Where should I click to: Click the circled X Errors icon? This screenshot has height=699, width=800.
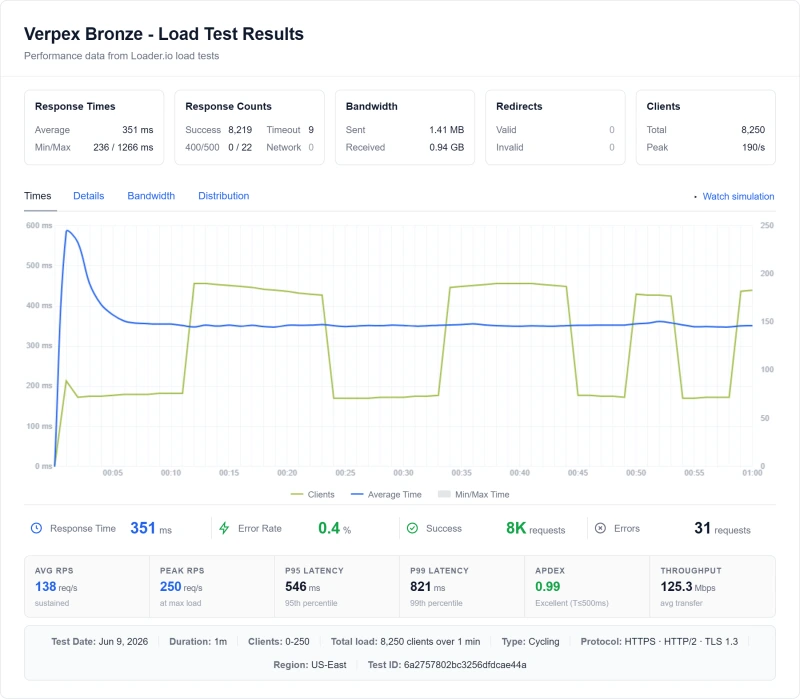(x=601, y=528)
